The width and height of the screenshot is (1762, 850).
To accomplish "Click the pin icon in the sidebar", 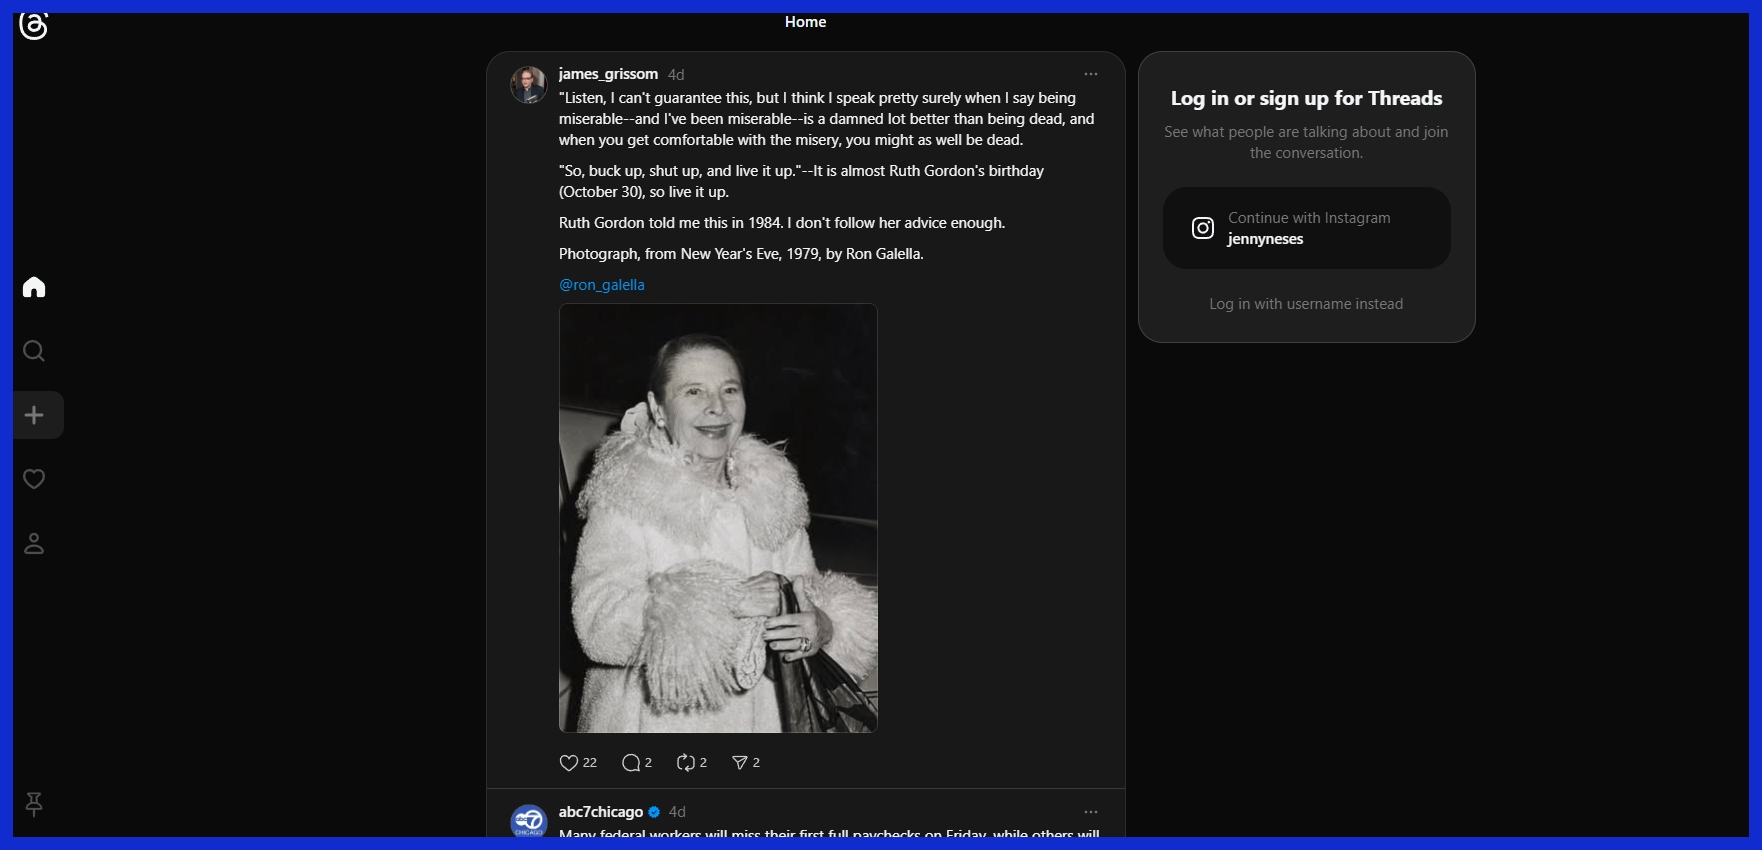I will coord(34,804).
